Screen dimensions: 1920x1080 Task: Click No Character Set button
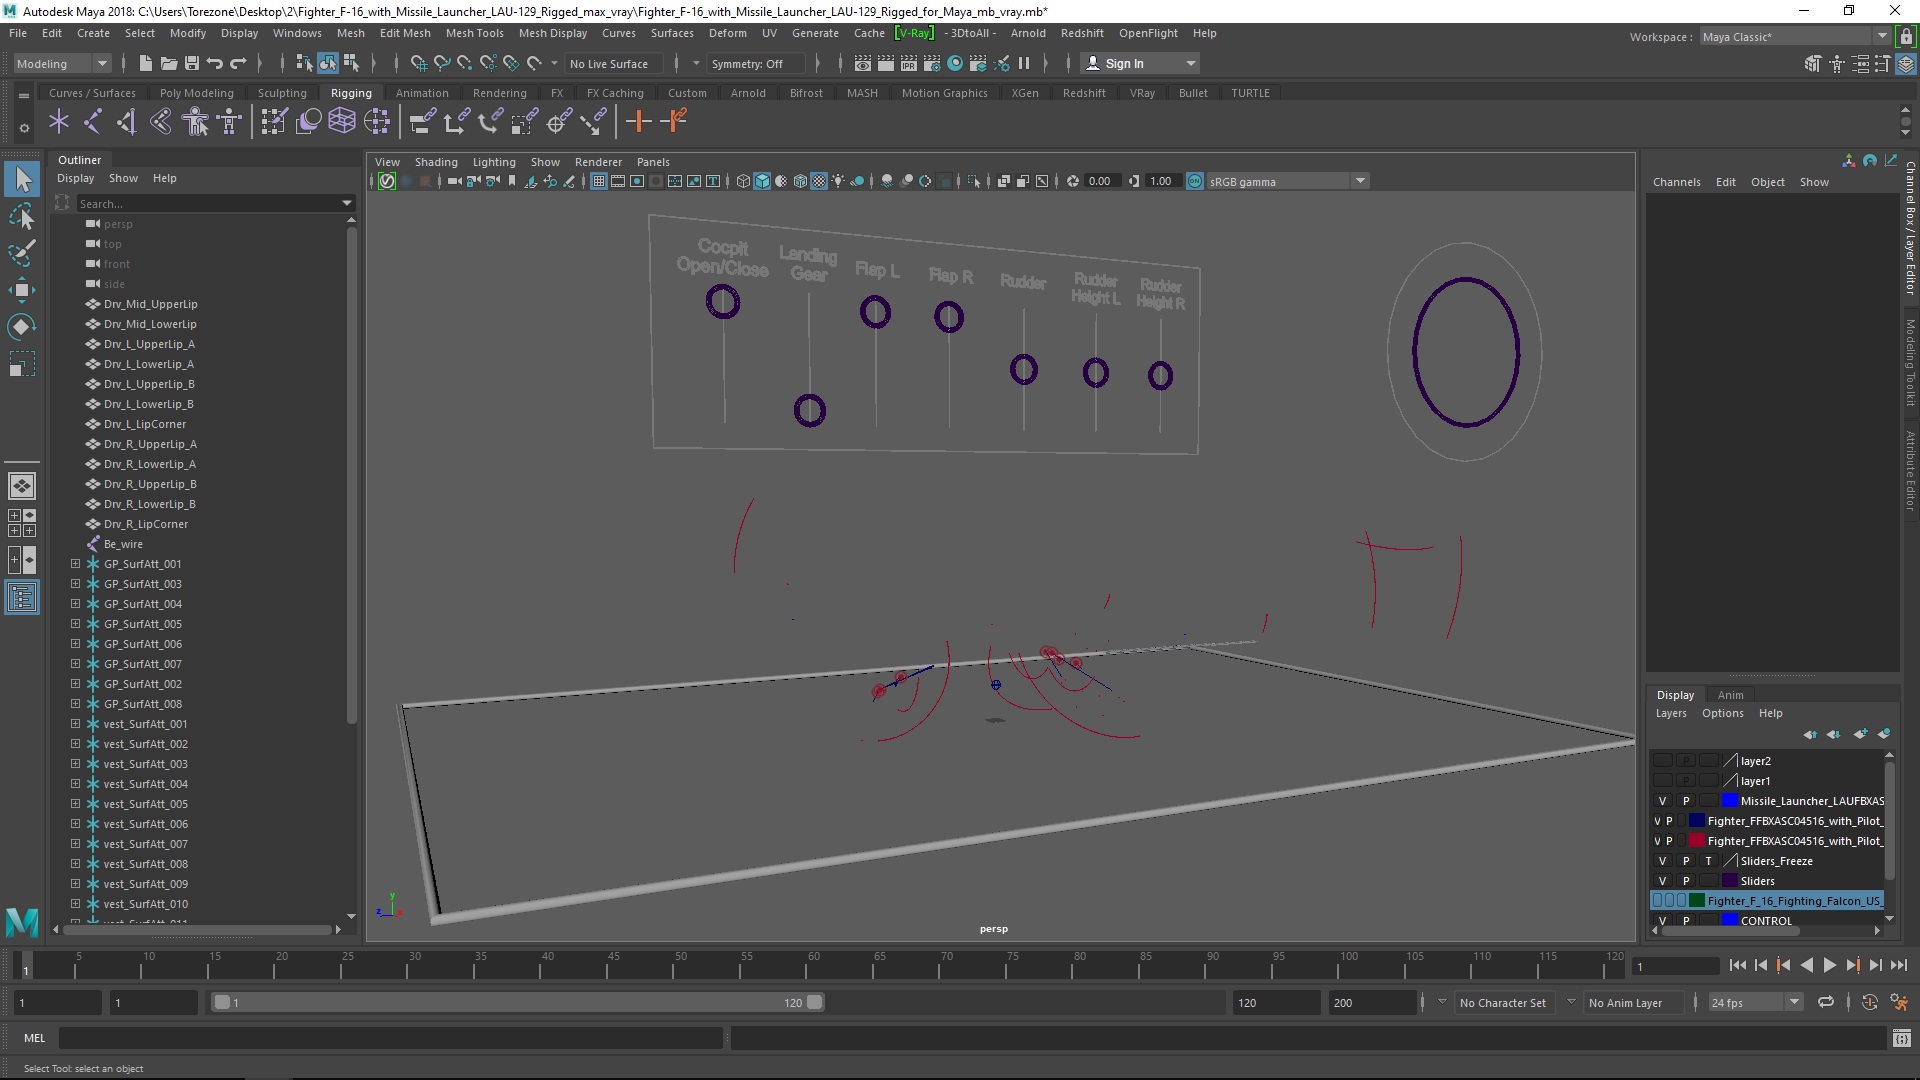pos(1502,1002)
